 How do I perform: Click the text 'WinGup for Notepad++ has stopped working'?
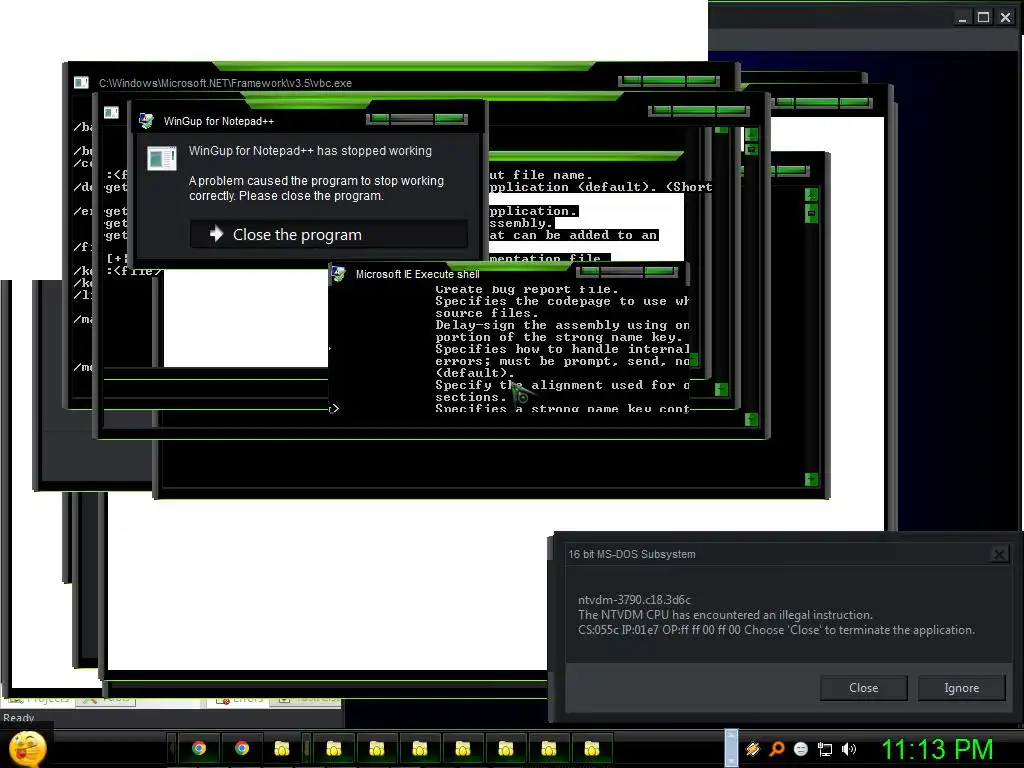(x=310, y=151)
